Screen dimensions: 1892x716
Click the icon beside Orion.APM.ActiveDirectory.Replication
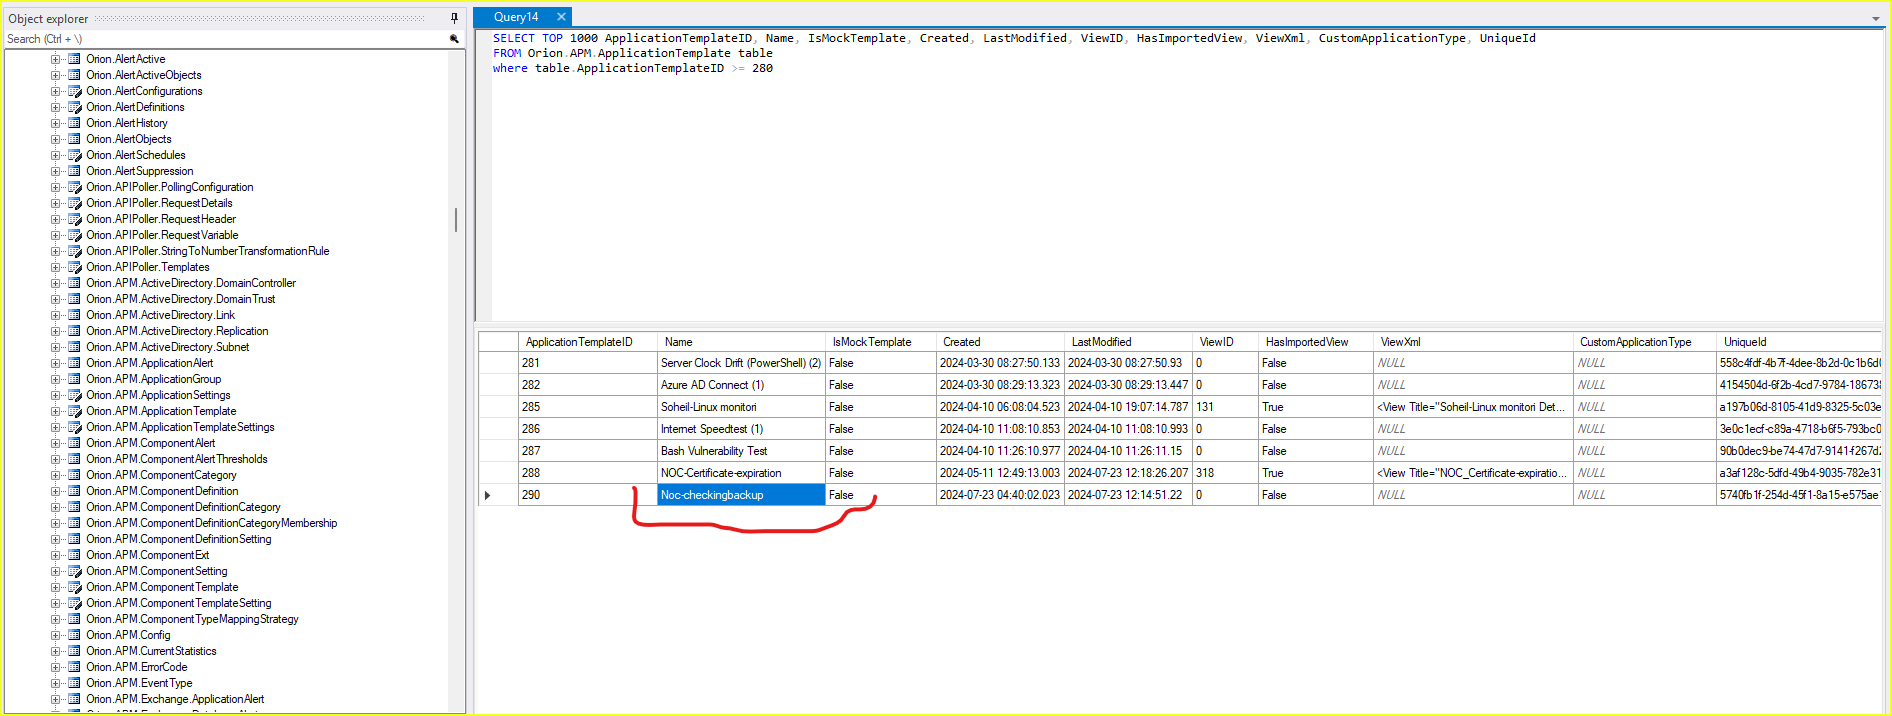(74, 331)
